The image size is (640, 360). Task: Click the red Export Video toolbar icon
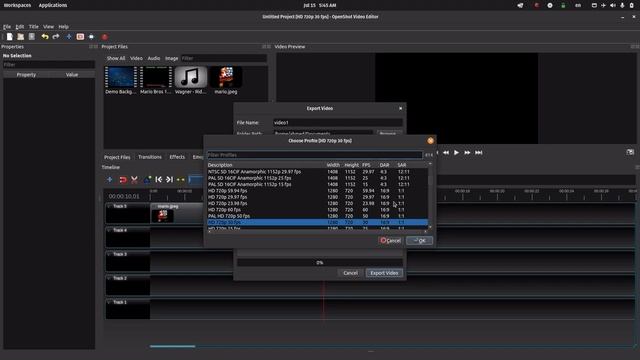(x=104, y=37)
